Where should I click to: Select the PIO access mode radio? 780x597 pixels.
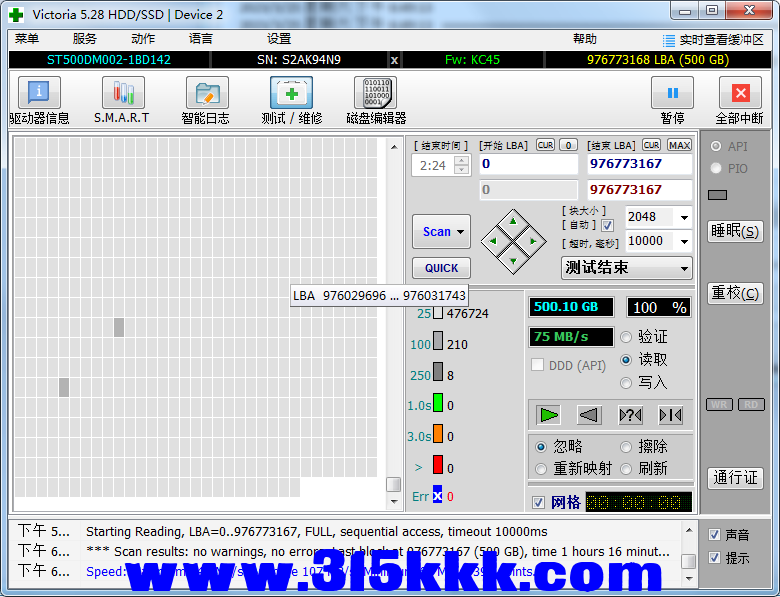pyautogui.click(x=716, y=168)
